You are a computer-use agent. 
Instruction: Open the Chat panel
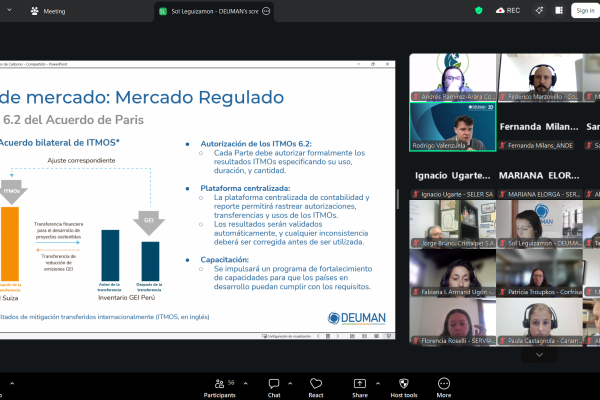274,388
